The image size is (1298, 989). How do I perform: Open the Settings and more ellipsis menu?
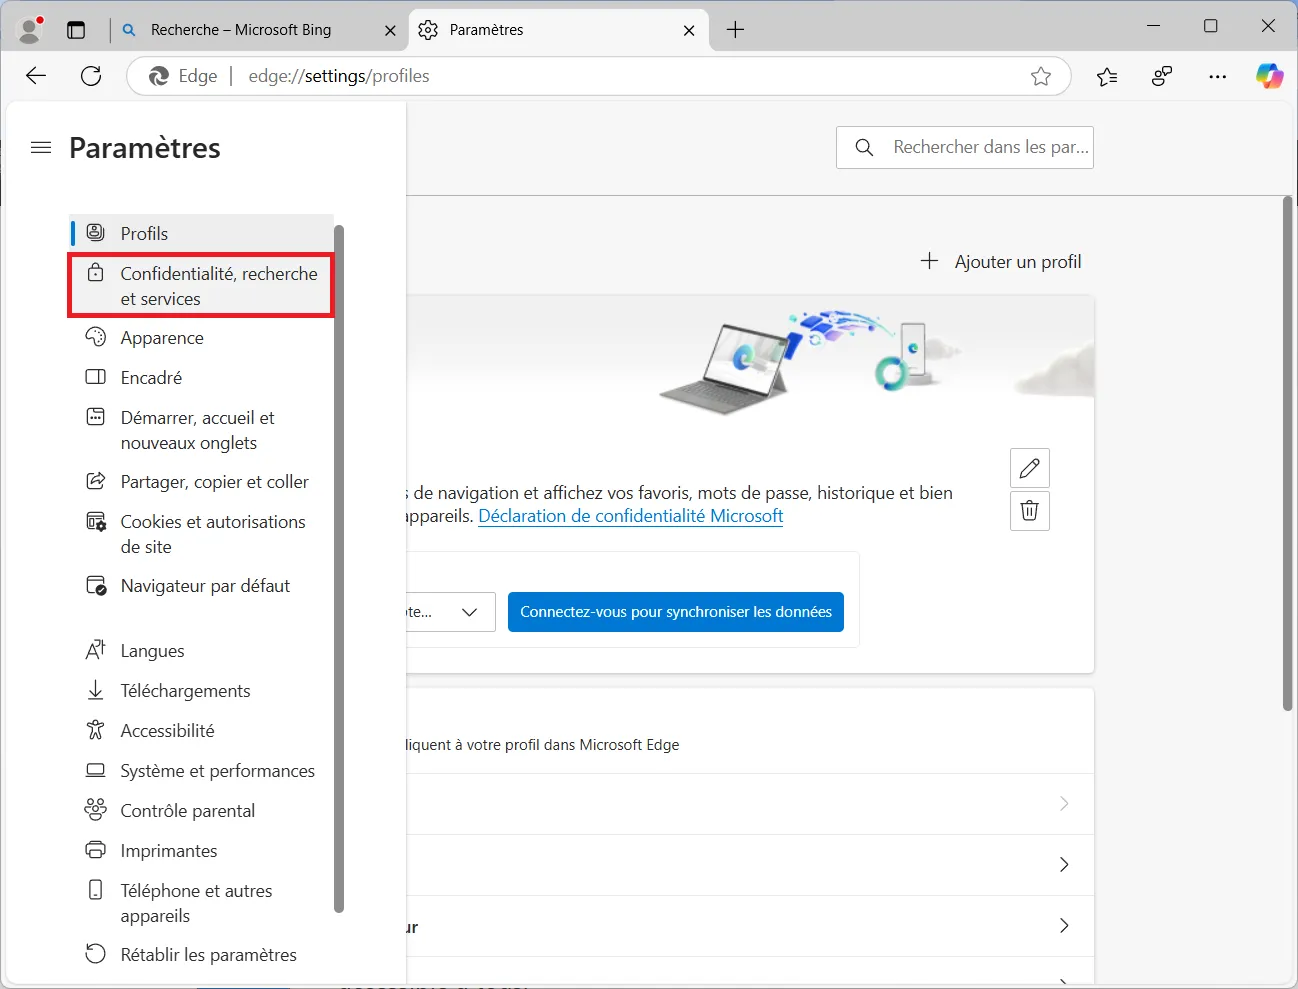click(x=1217, y=76)
